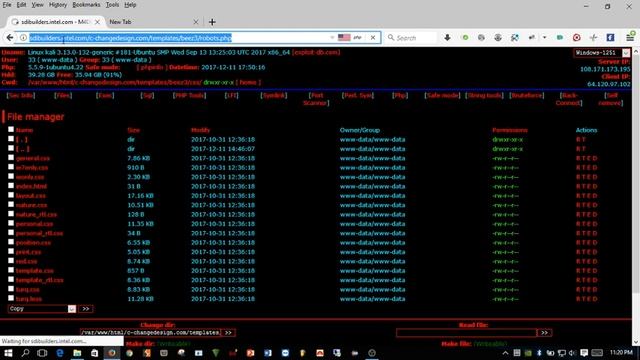This screenshot has height=360, width=640.
Task: Open File Explorer from the taskbar
Action: coord(77,353)
